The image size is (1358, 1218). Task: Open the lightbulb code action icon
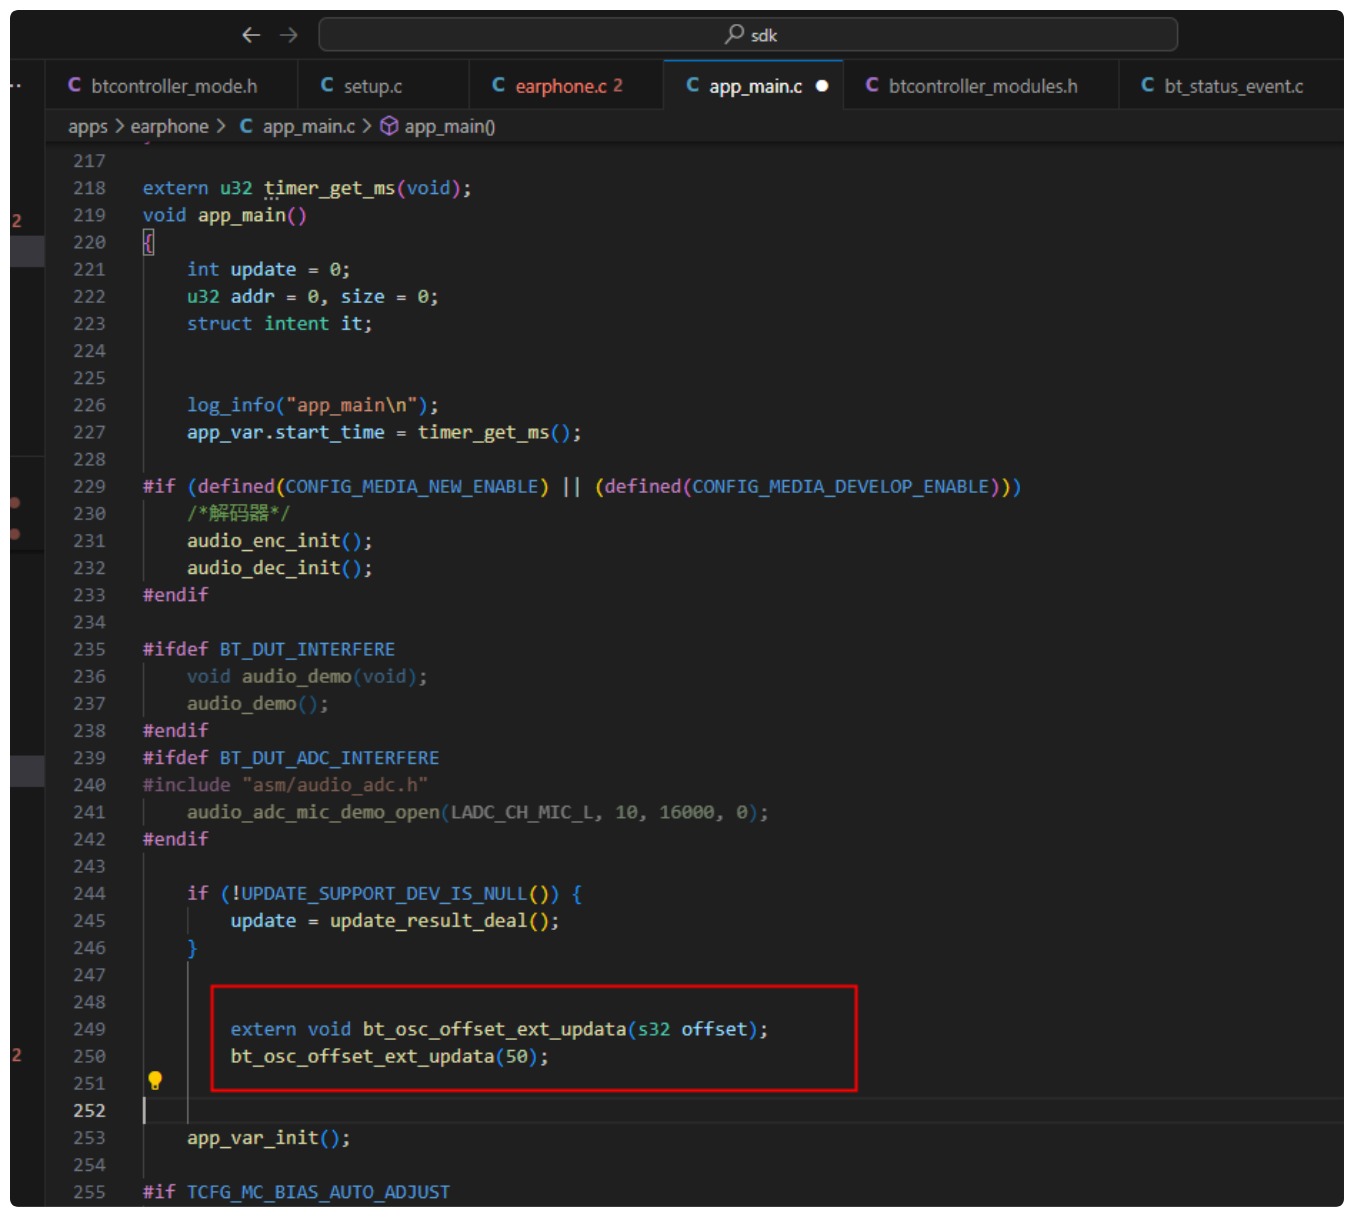(x=155, y=1080)
